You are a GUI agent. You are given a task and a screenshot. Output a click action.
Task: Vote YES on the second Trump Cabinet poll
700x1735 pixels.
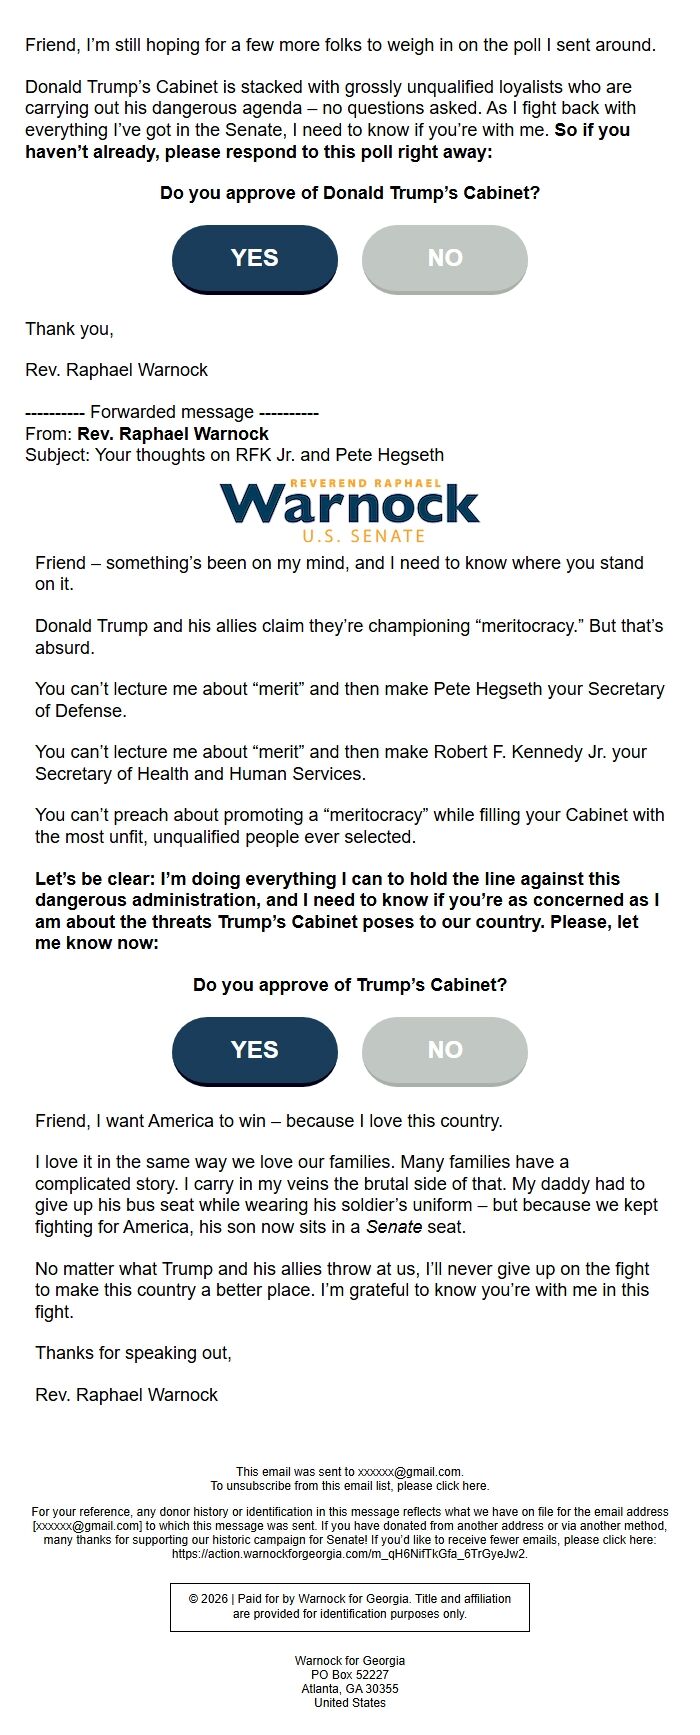coord(254,1050)
